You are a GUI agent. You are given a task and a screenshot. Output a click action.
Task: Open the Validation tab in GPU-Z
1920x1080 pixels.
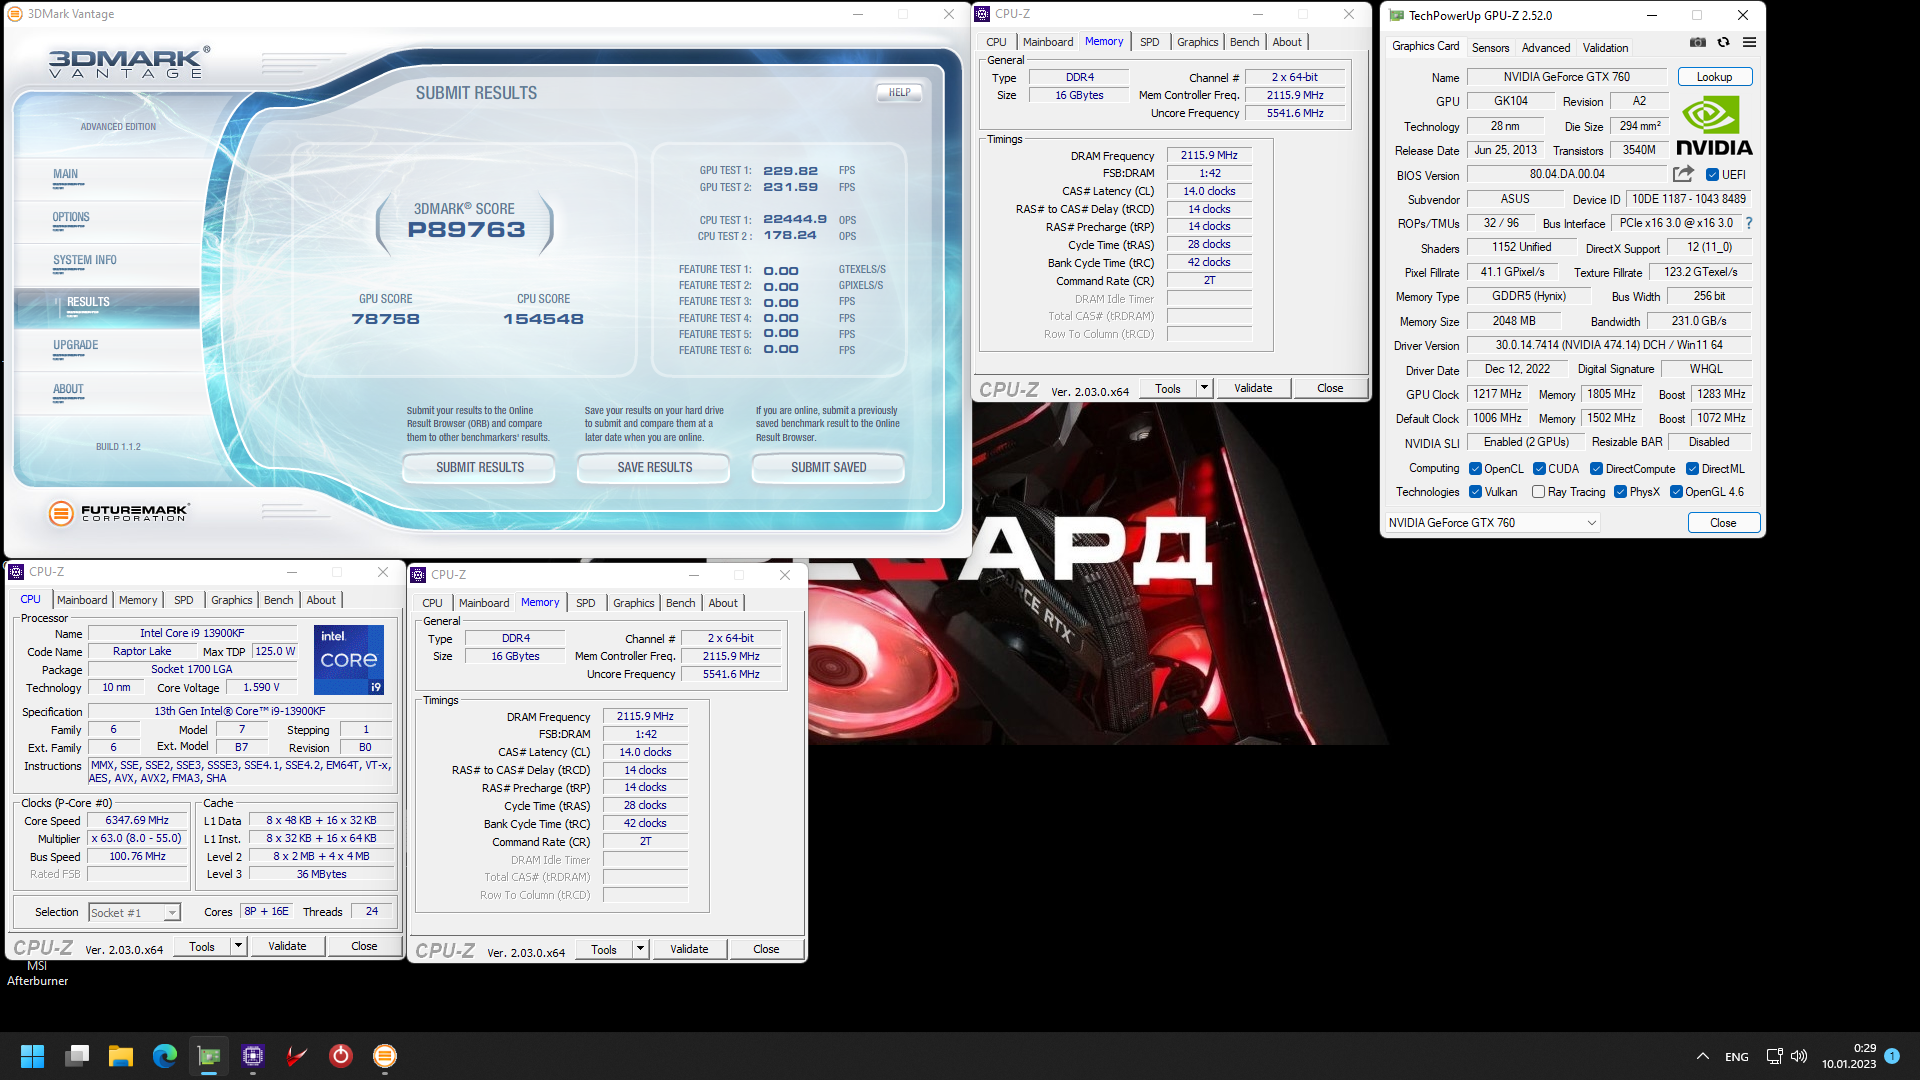coord(1605,48)
